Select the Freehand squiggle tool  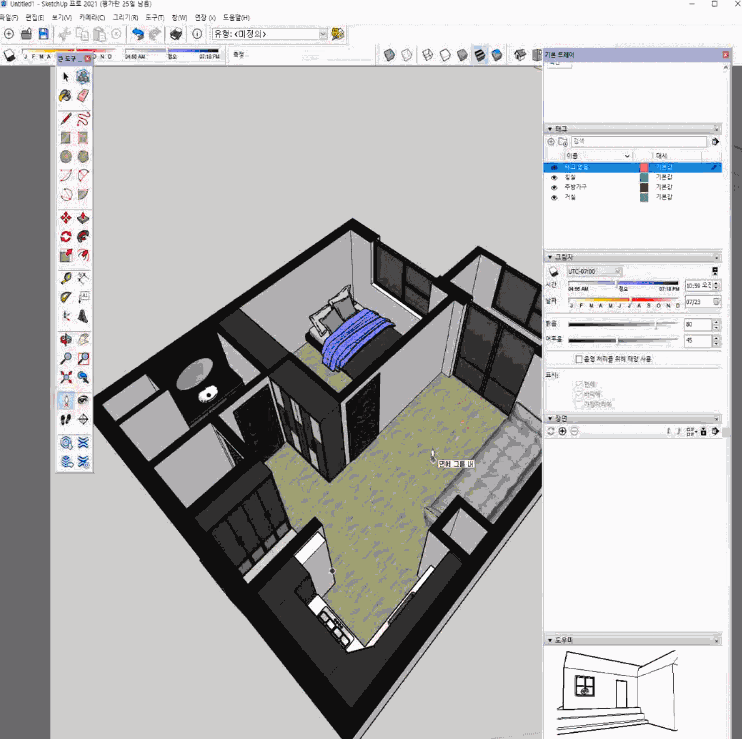coord(83,119)
